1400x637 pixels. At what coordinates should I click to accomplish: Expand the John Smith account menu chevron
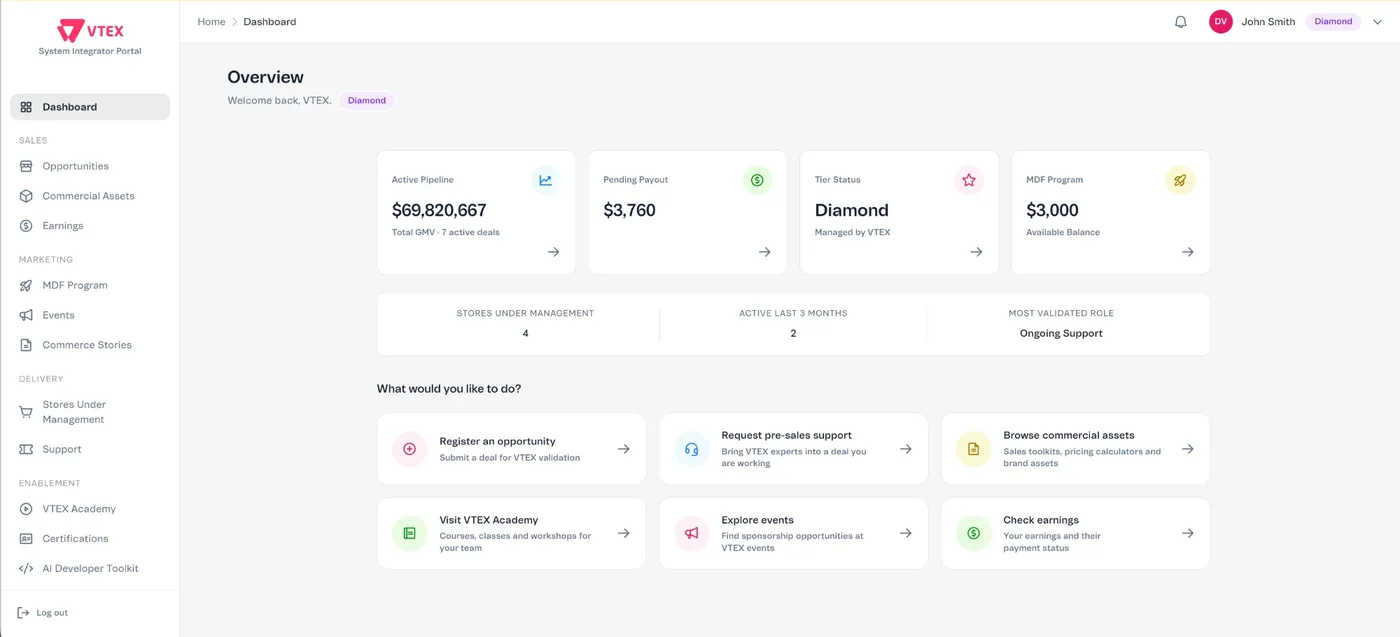(x=1377, y=22)
